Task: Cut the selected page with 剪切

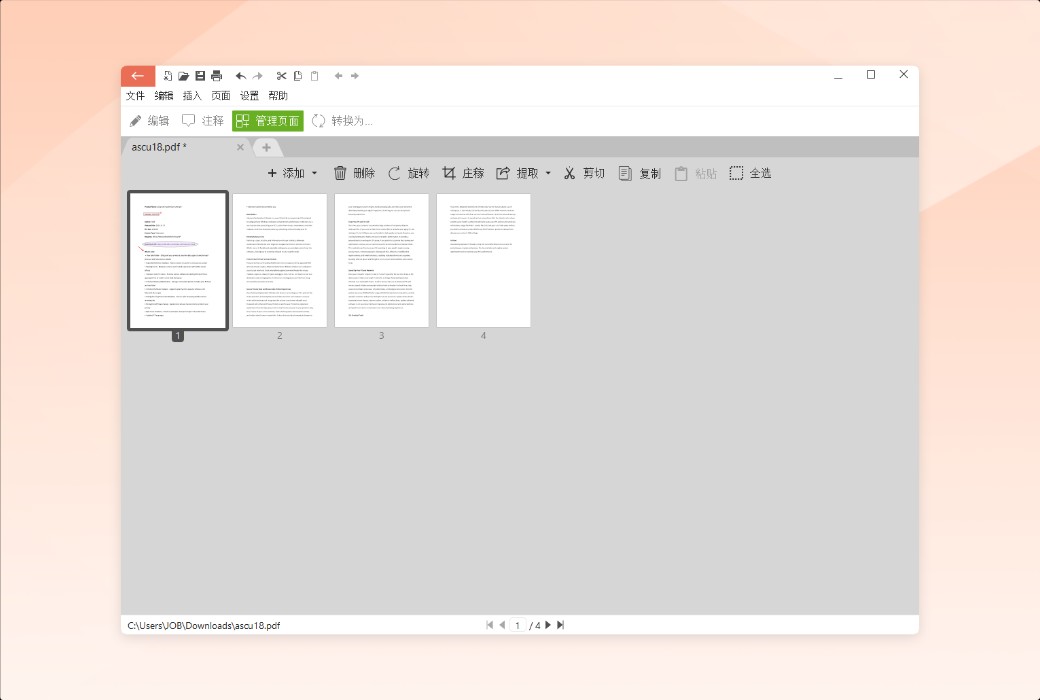Action: pos(584,172)
